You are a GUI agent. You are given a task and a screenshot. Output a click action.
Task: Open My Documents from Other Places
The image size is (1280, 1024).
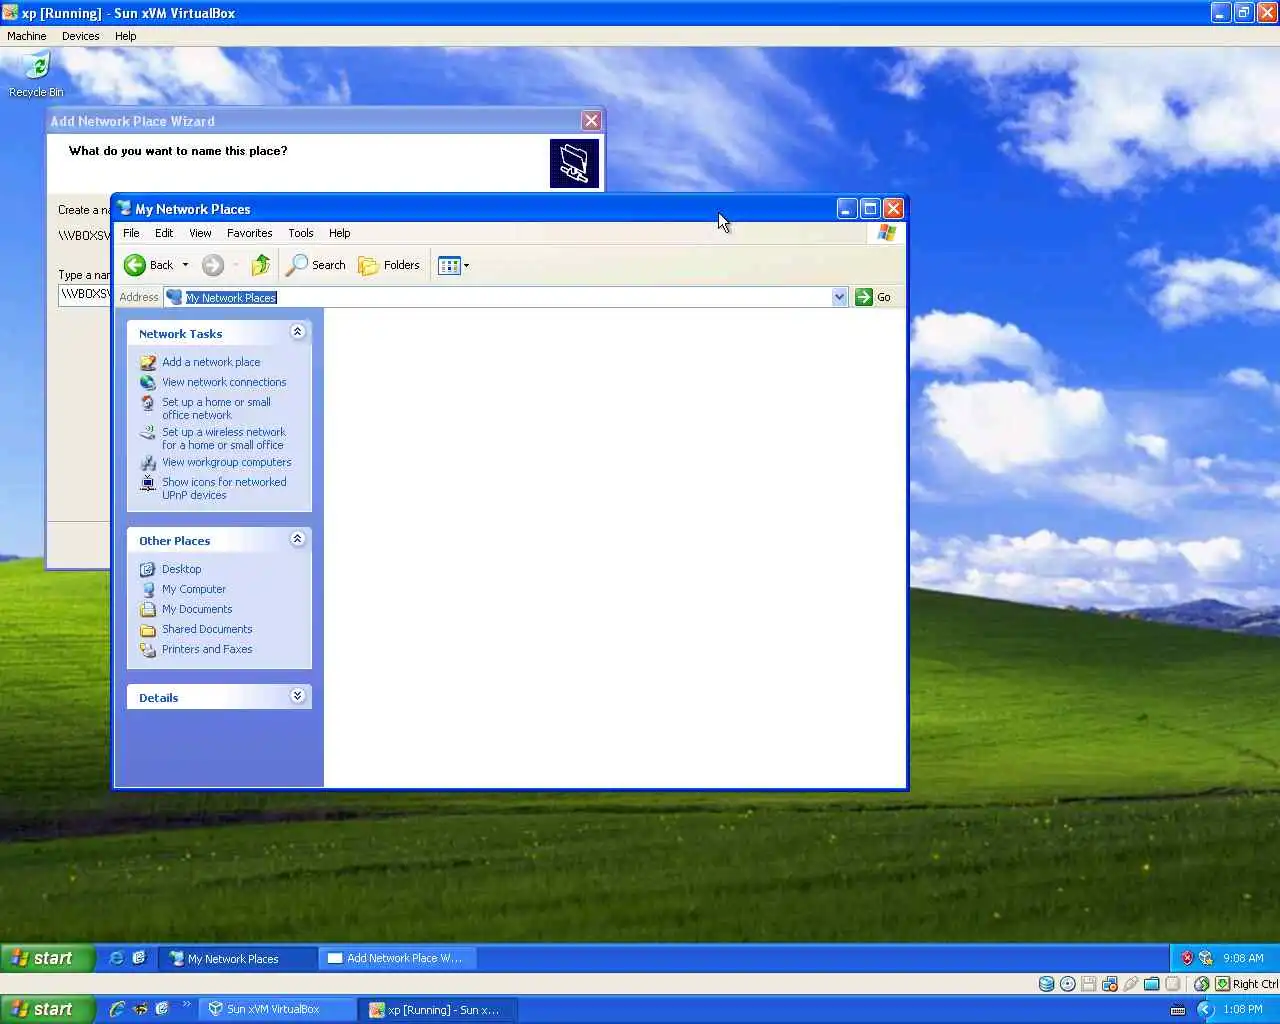(197, 609)
